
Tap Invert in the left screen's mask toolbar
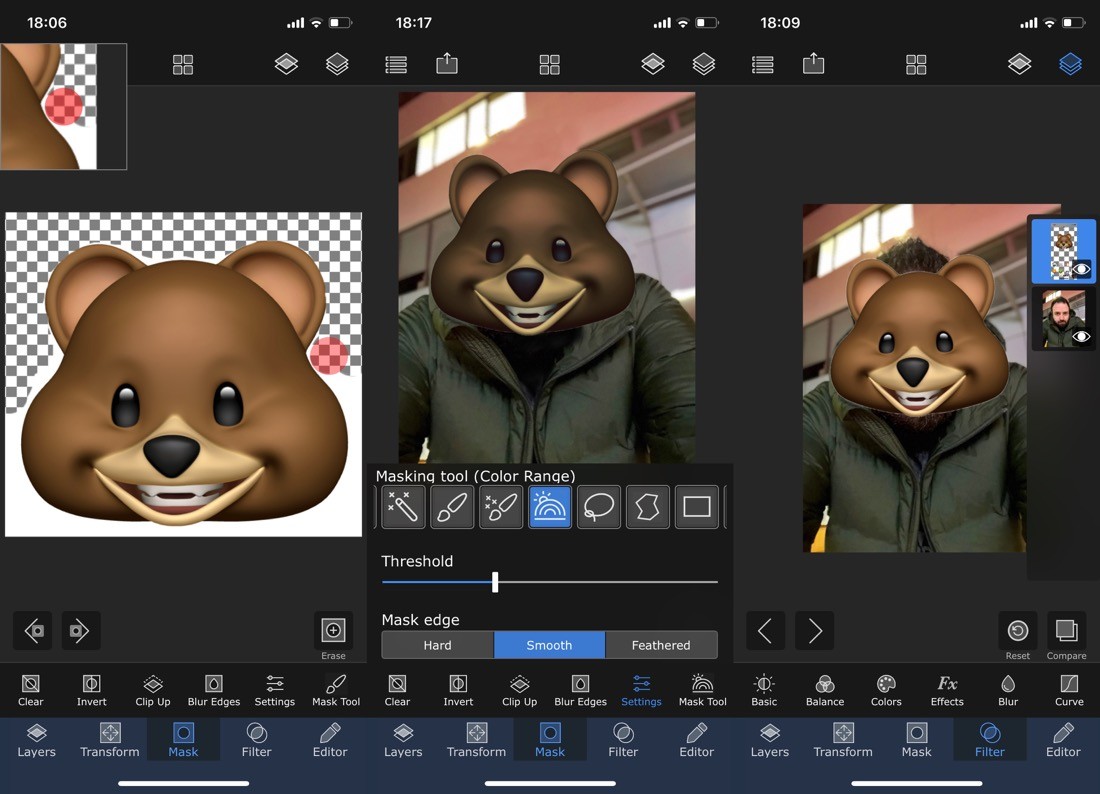[x=91, y=690]
